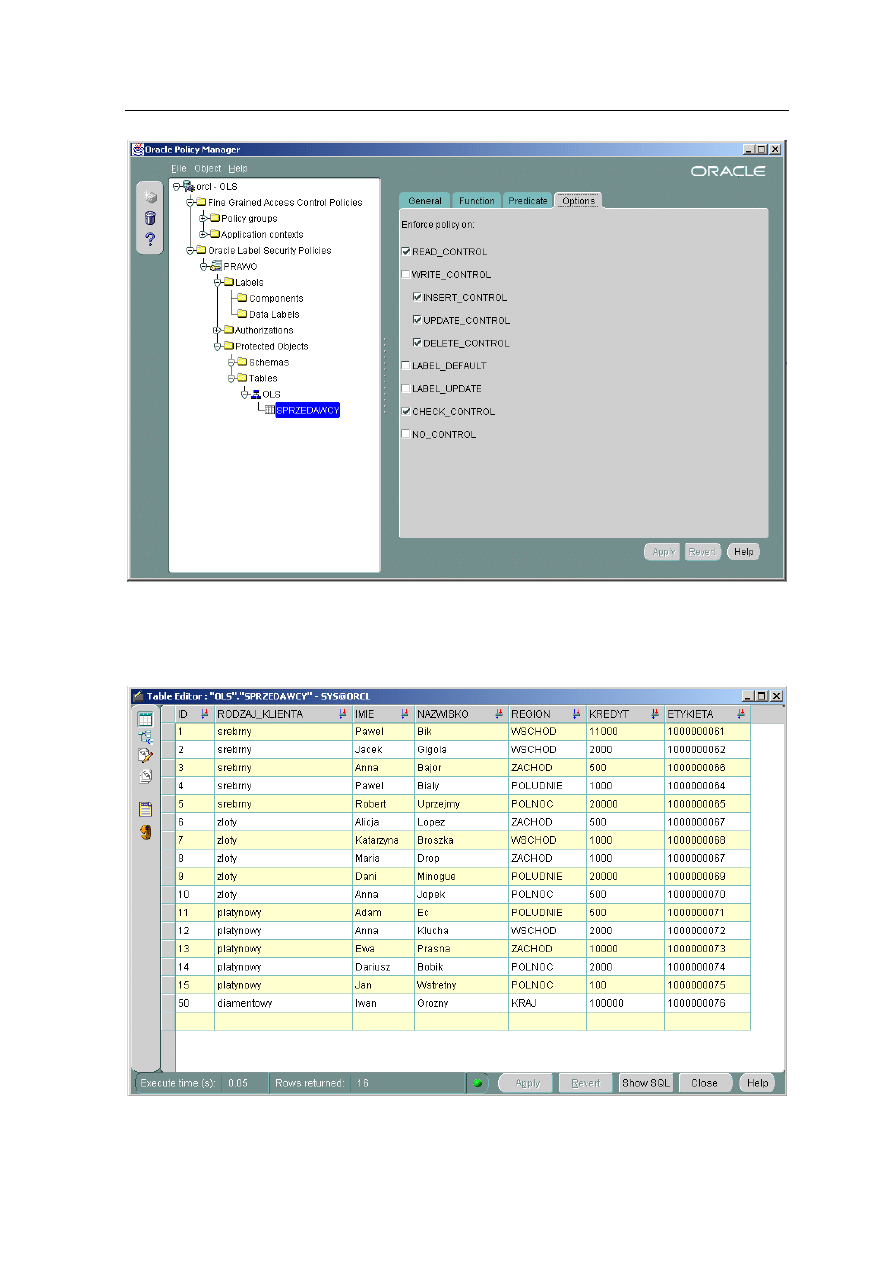
Task: Select the Data Labels tree item
Action: coord(273,314)
